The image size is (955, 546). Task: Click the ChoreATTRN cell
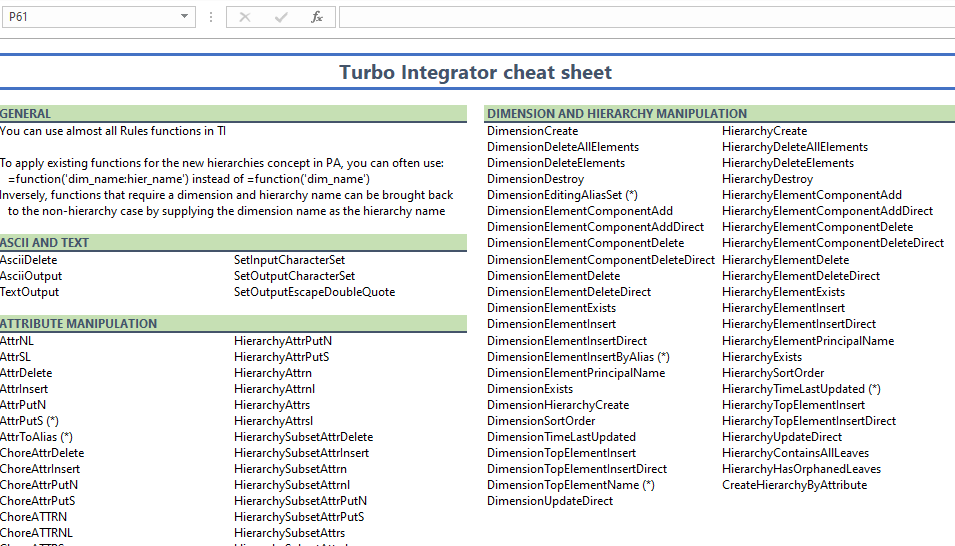(x=33, y=517)
